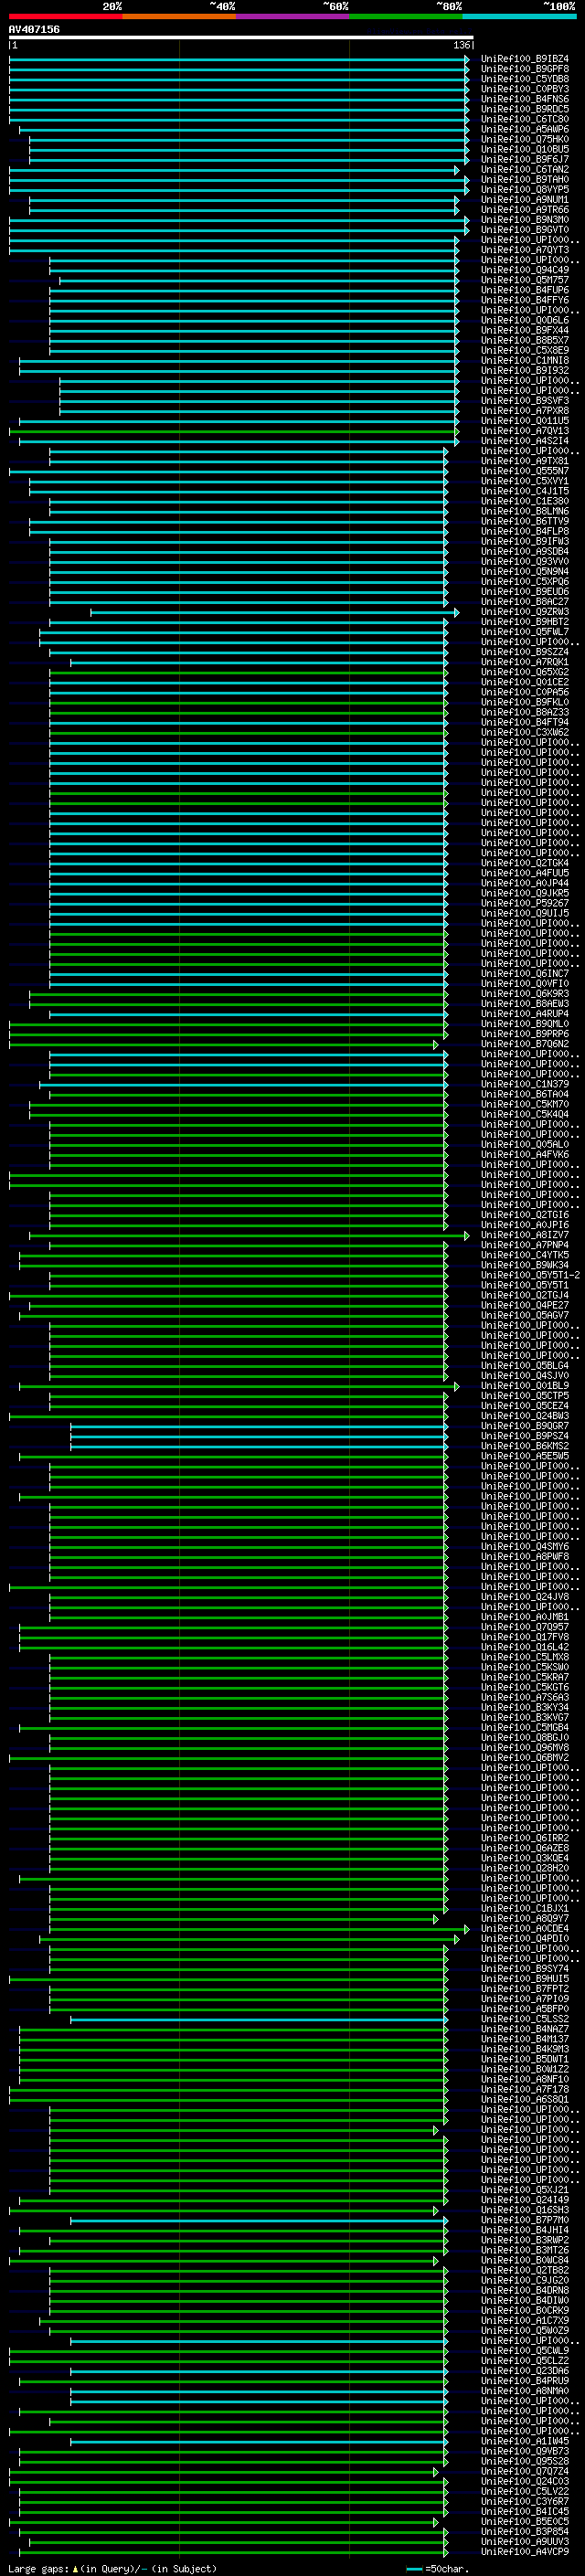Viewport: 585px width, 2576px height.
Task: Select hit label UniRef100_C5X8E9
Action: [x=524, y=350]
